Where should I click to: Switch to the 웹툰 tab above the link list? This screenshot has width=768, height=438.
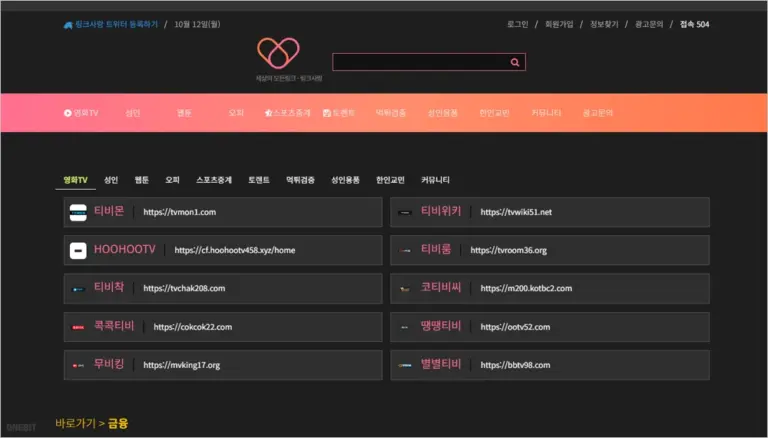click(142, 180)
